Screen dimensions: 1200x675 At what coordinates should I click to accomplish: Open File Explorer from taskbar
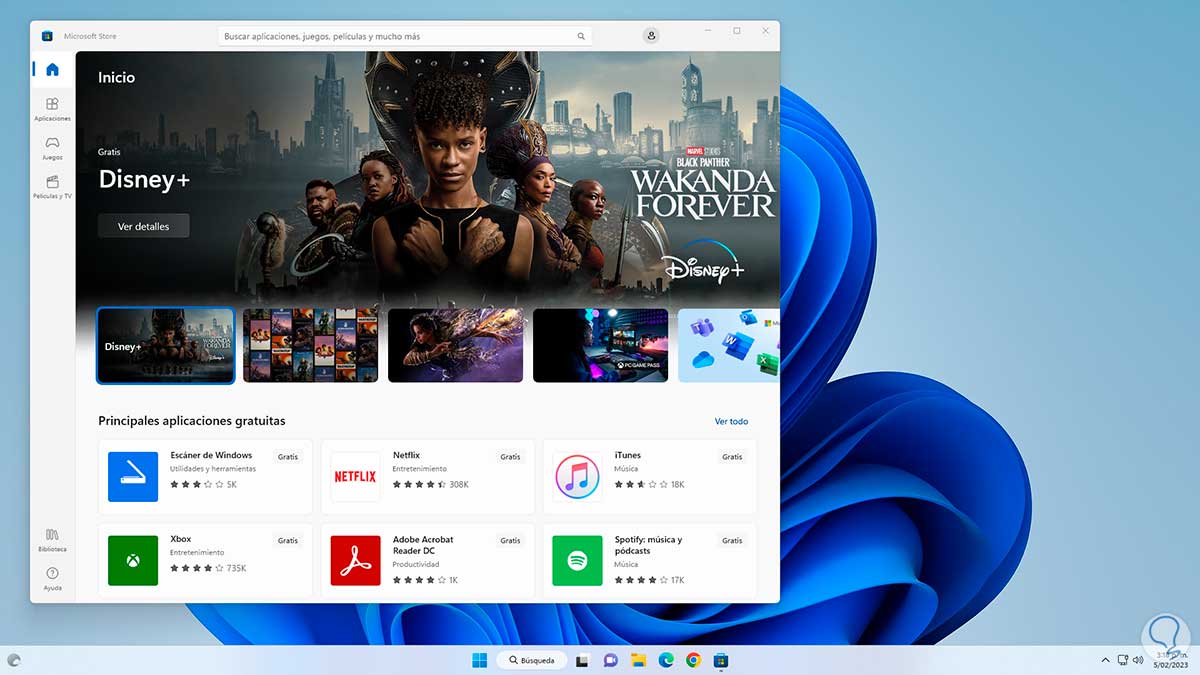pos(638,660)
